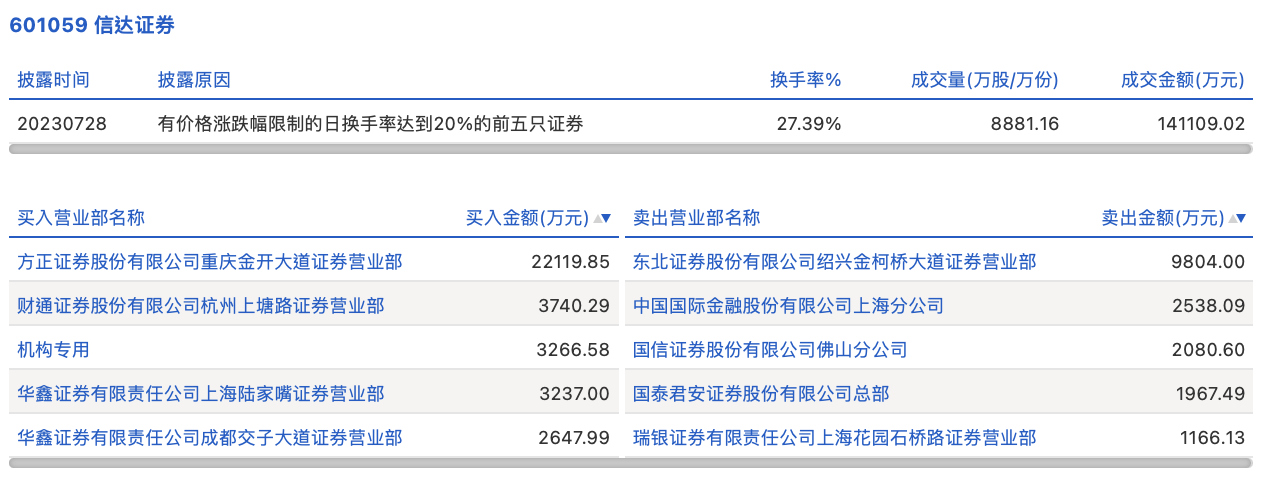
Task: Click the 买入营业部名称 column header
Action: [82, 218]
